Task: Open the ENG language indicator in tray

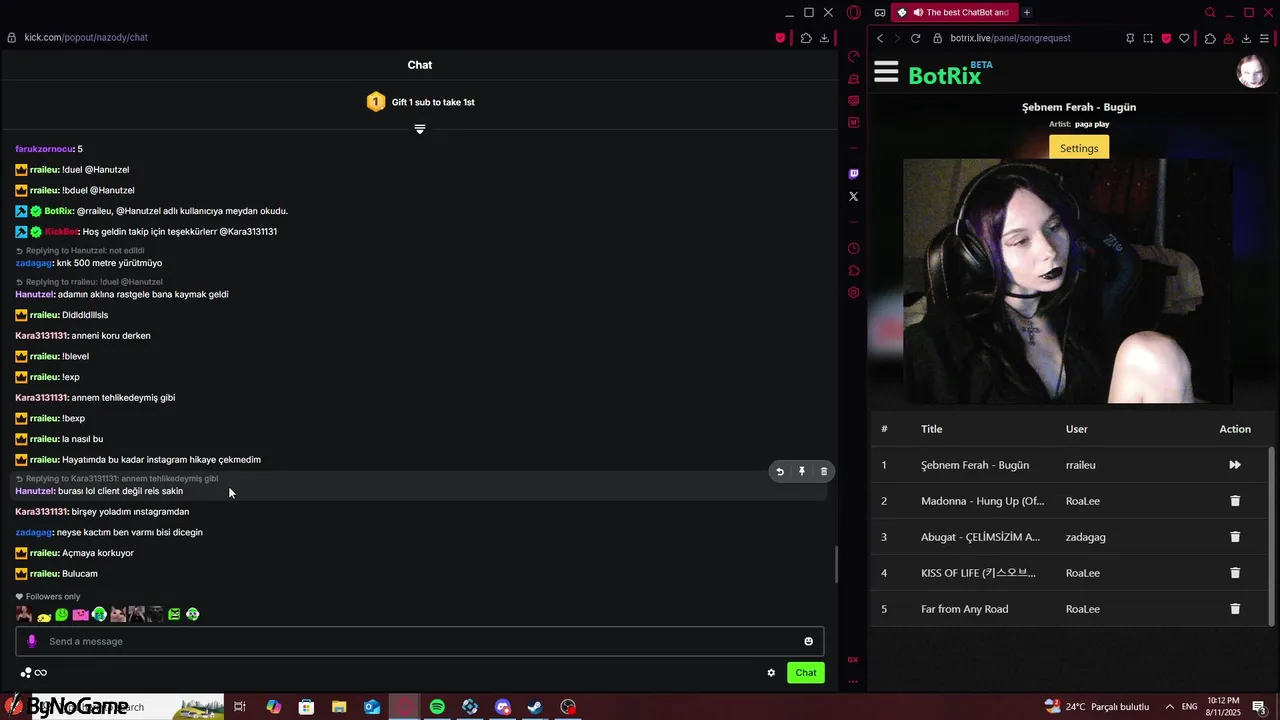Action: tap(1190, 707)
